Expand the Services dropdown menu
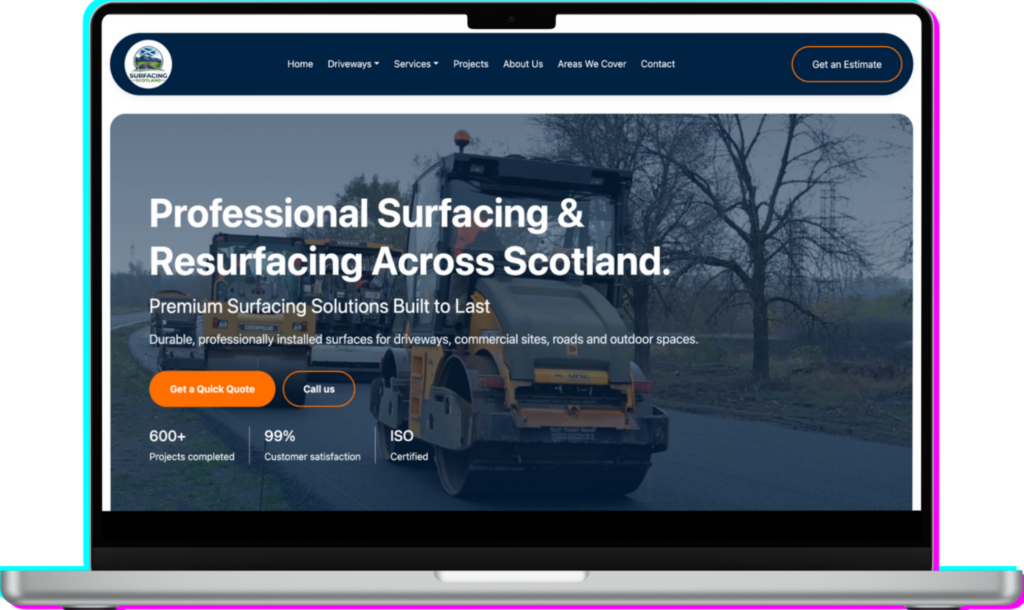 416,64
